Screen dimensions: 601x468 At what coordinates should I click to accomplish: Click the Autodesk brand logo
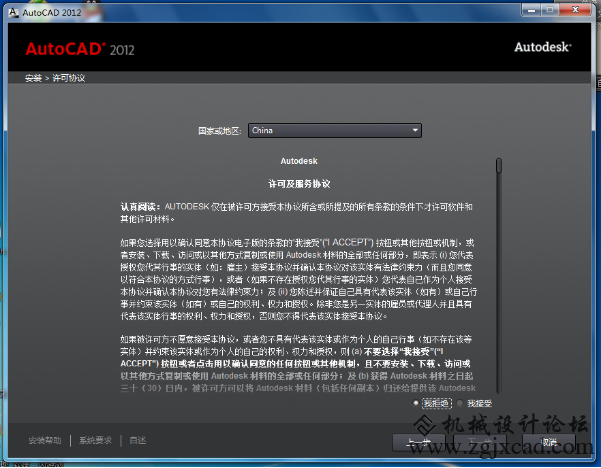(543, 47)
